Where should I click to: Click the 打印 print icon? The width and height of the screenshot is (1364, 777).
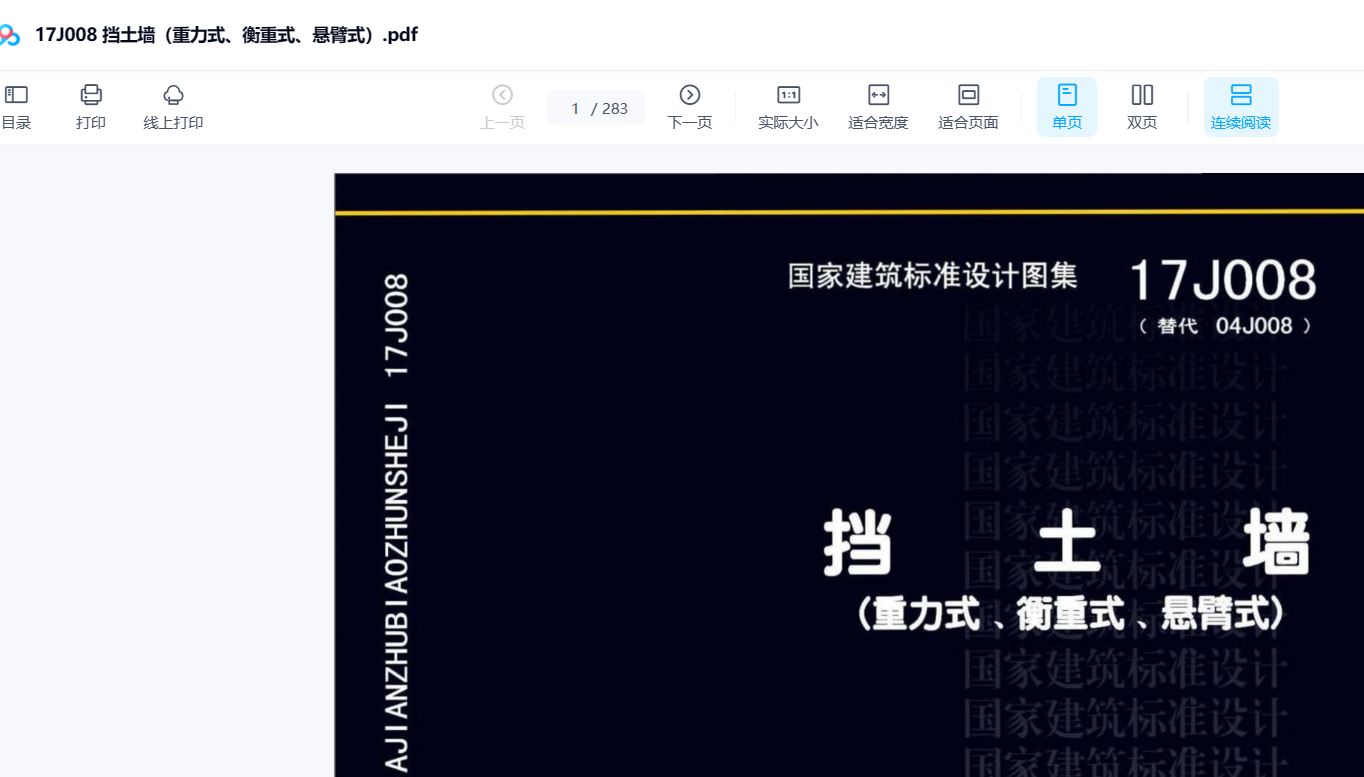pyautogui.click(x=91, y=95)
